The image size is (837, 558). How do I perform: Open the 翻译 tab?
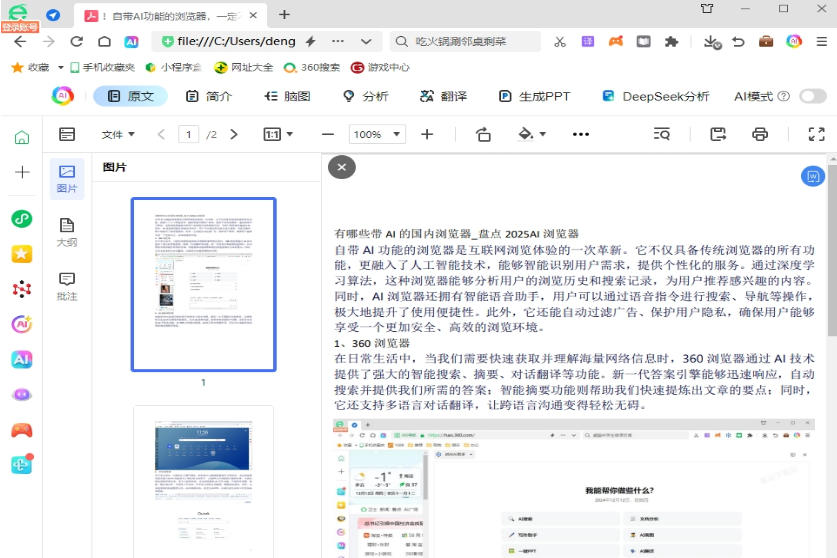click(443, 96)
